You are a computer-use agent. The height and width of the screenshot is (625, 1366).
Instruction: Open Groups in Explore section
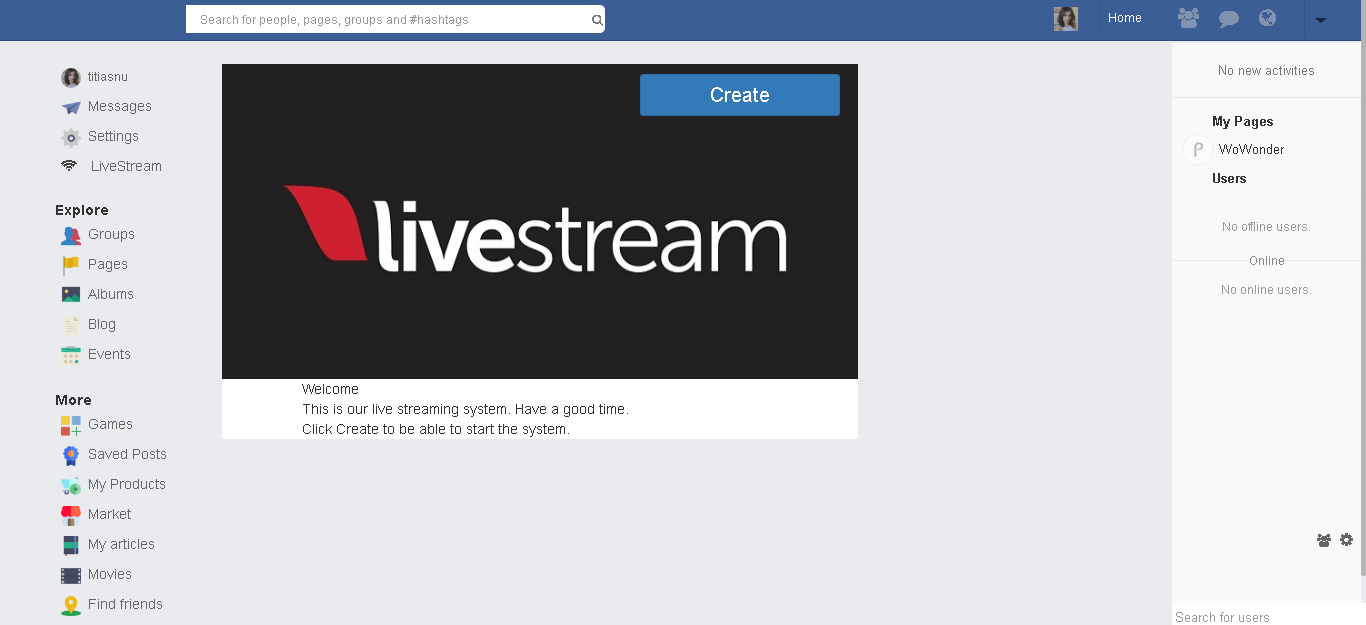pyautogui.click(x=111, y=235)
